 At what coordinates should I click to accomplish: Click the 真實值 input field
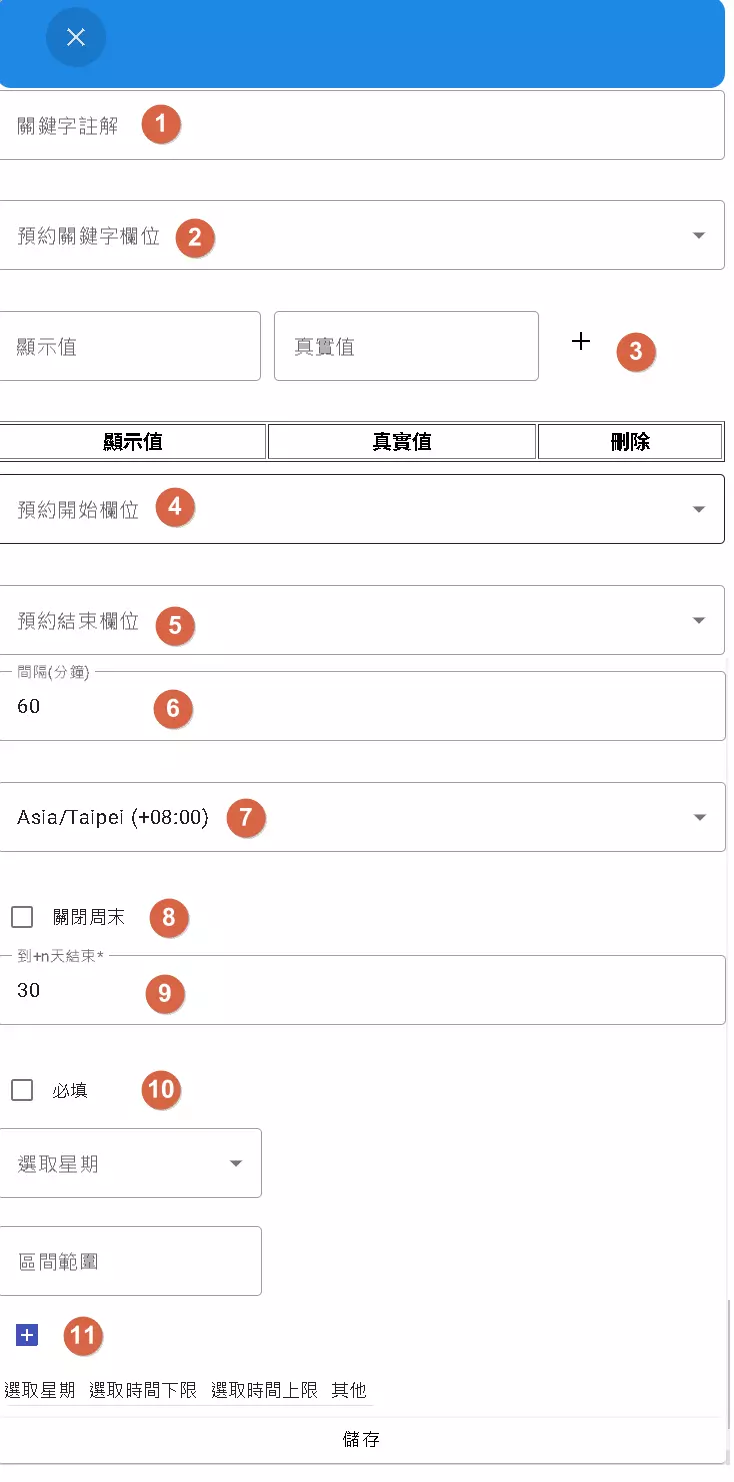(x=406, y=347)
